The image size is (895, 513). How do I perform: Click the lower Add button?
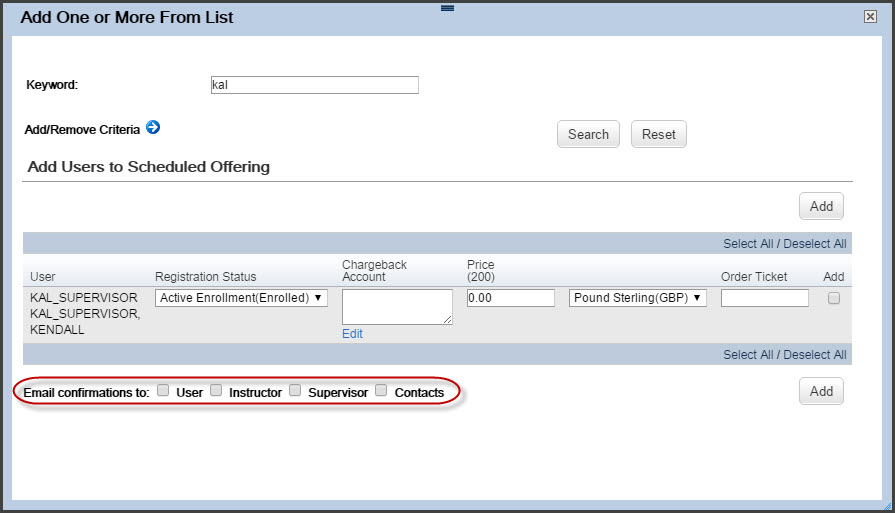tap(821, 391)
